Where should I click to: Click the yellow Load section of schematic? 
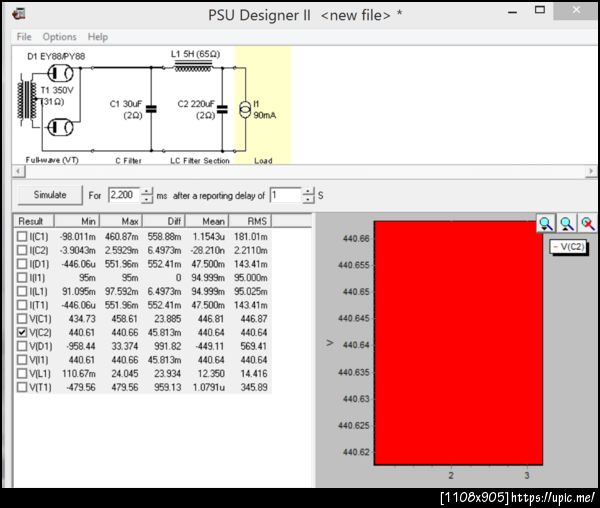tap(263, 105)
